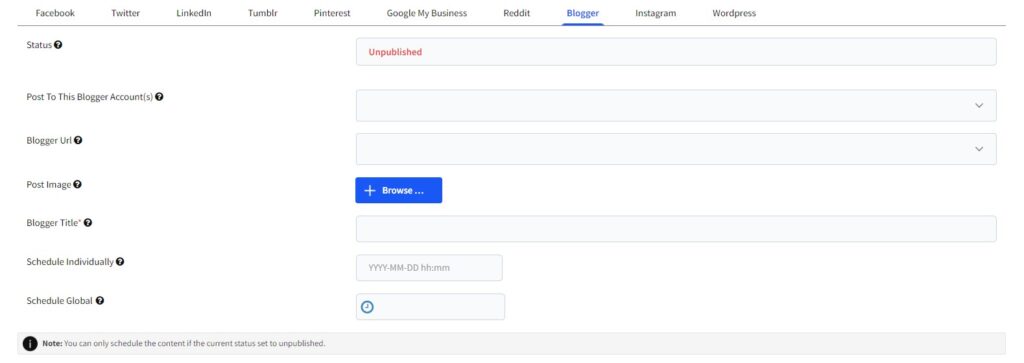Switch to the Facebook tab
The width and height of the screenshot is (1024, 363).
click(55, 13)
